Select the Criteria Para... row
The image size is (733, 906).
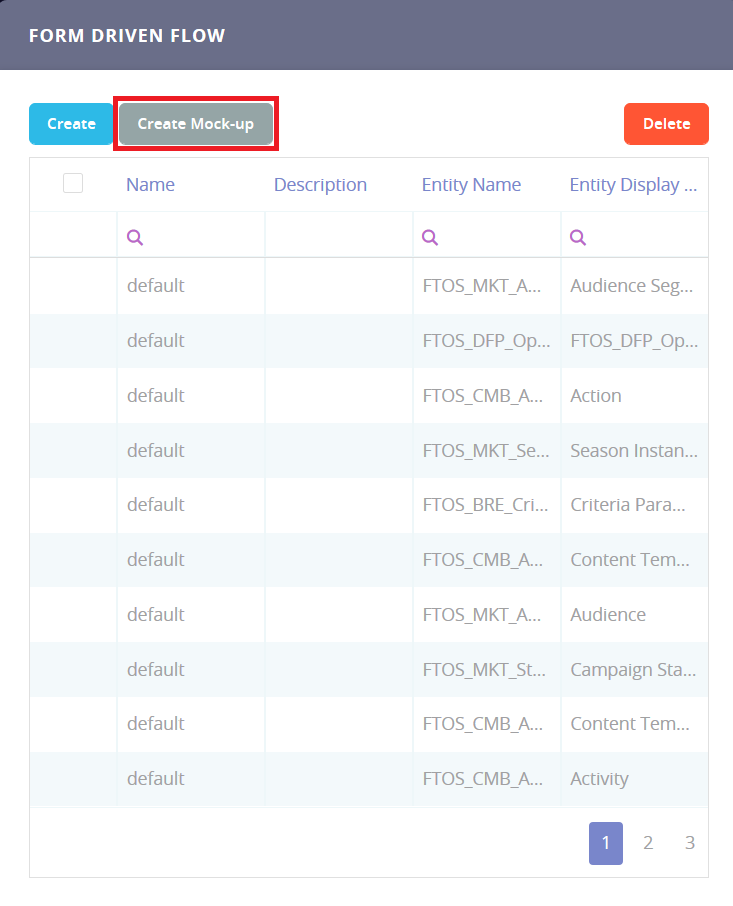point(628,505)
